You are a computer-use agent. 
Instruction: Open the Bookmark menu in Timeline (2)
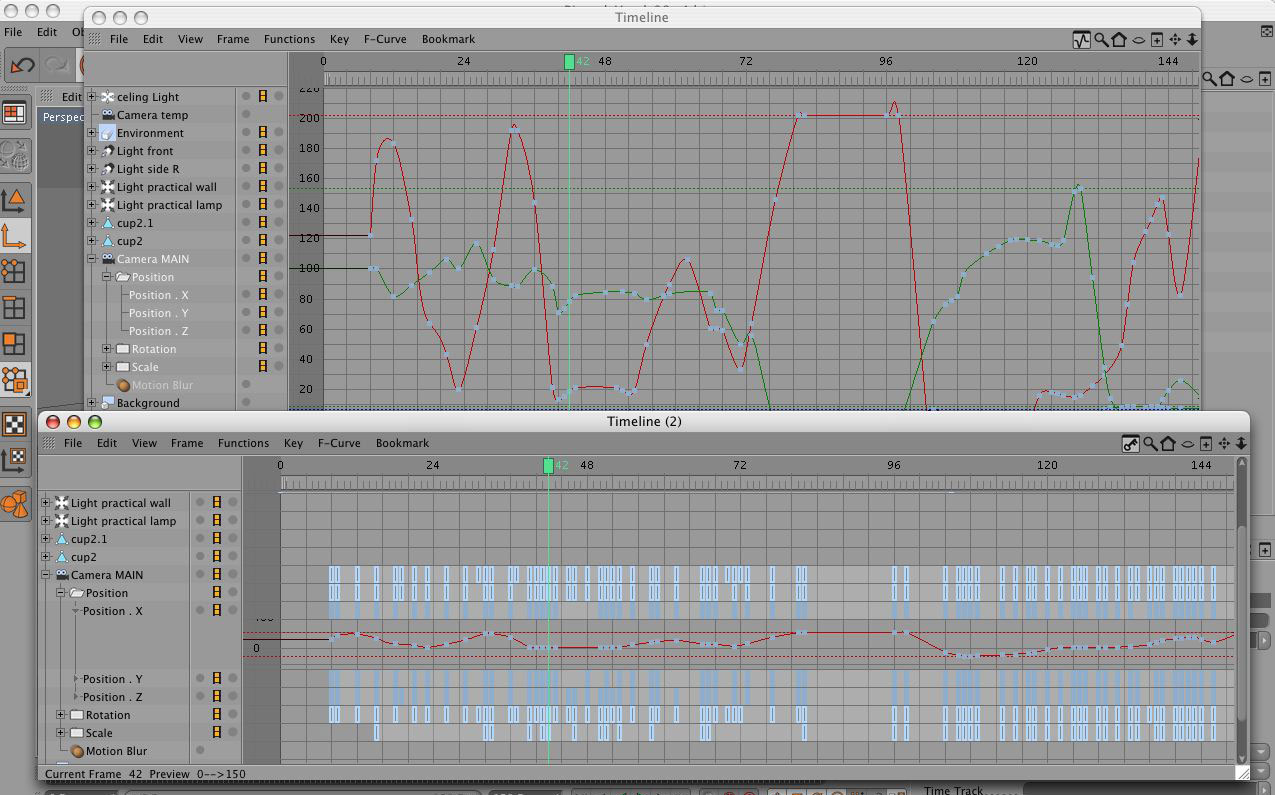tap(402, 443)
